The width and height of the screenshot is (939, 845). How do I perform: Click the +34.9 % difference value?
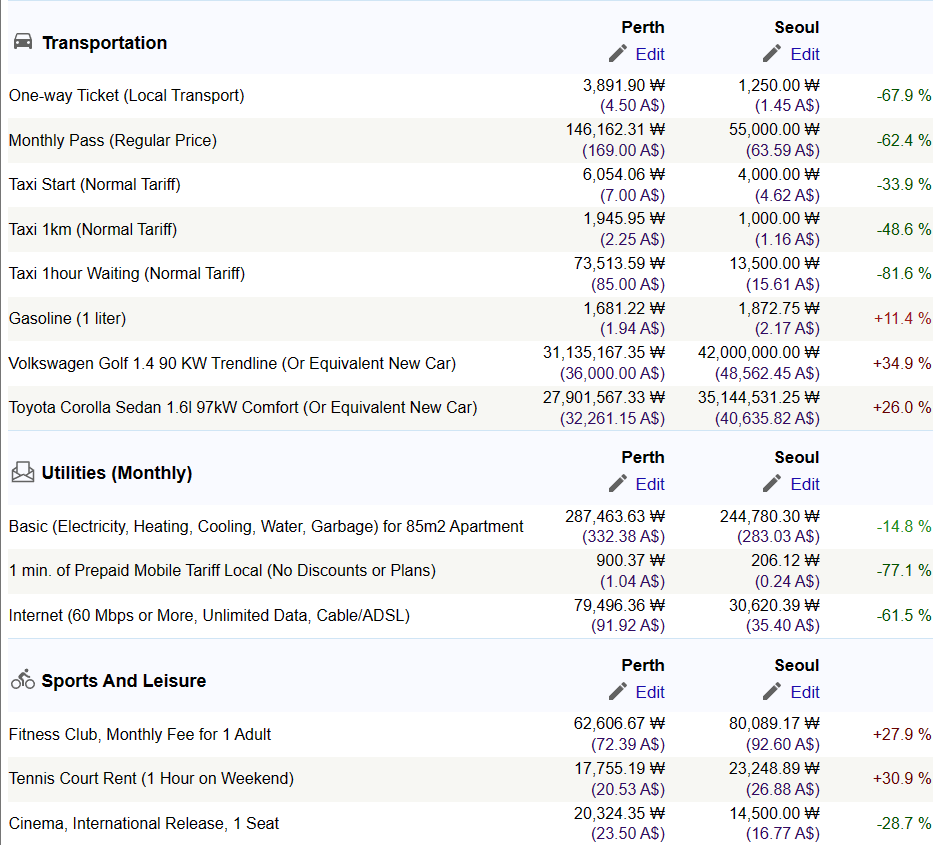coord(902,364)
